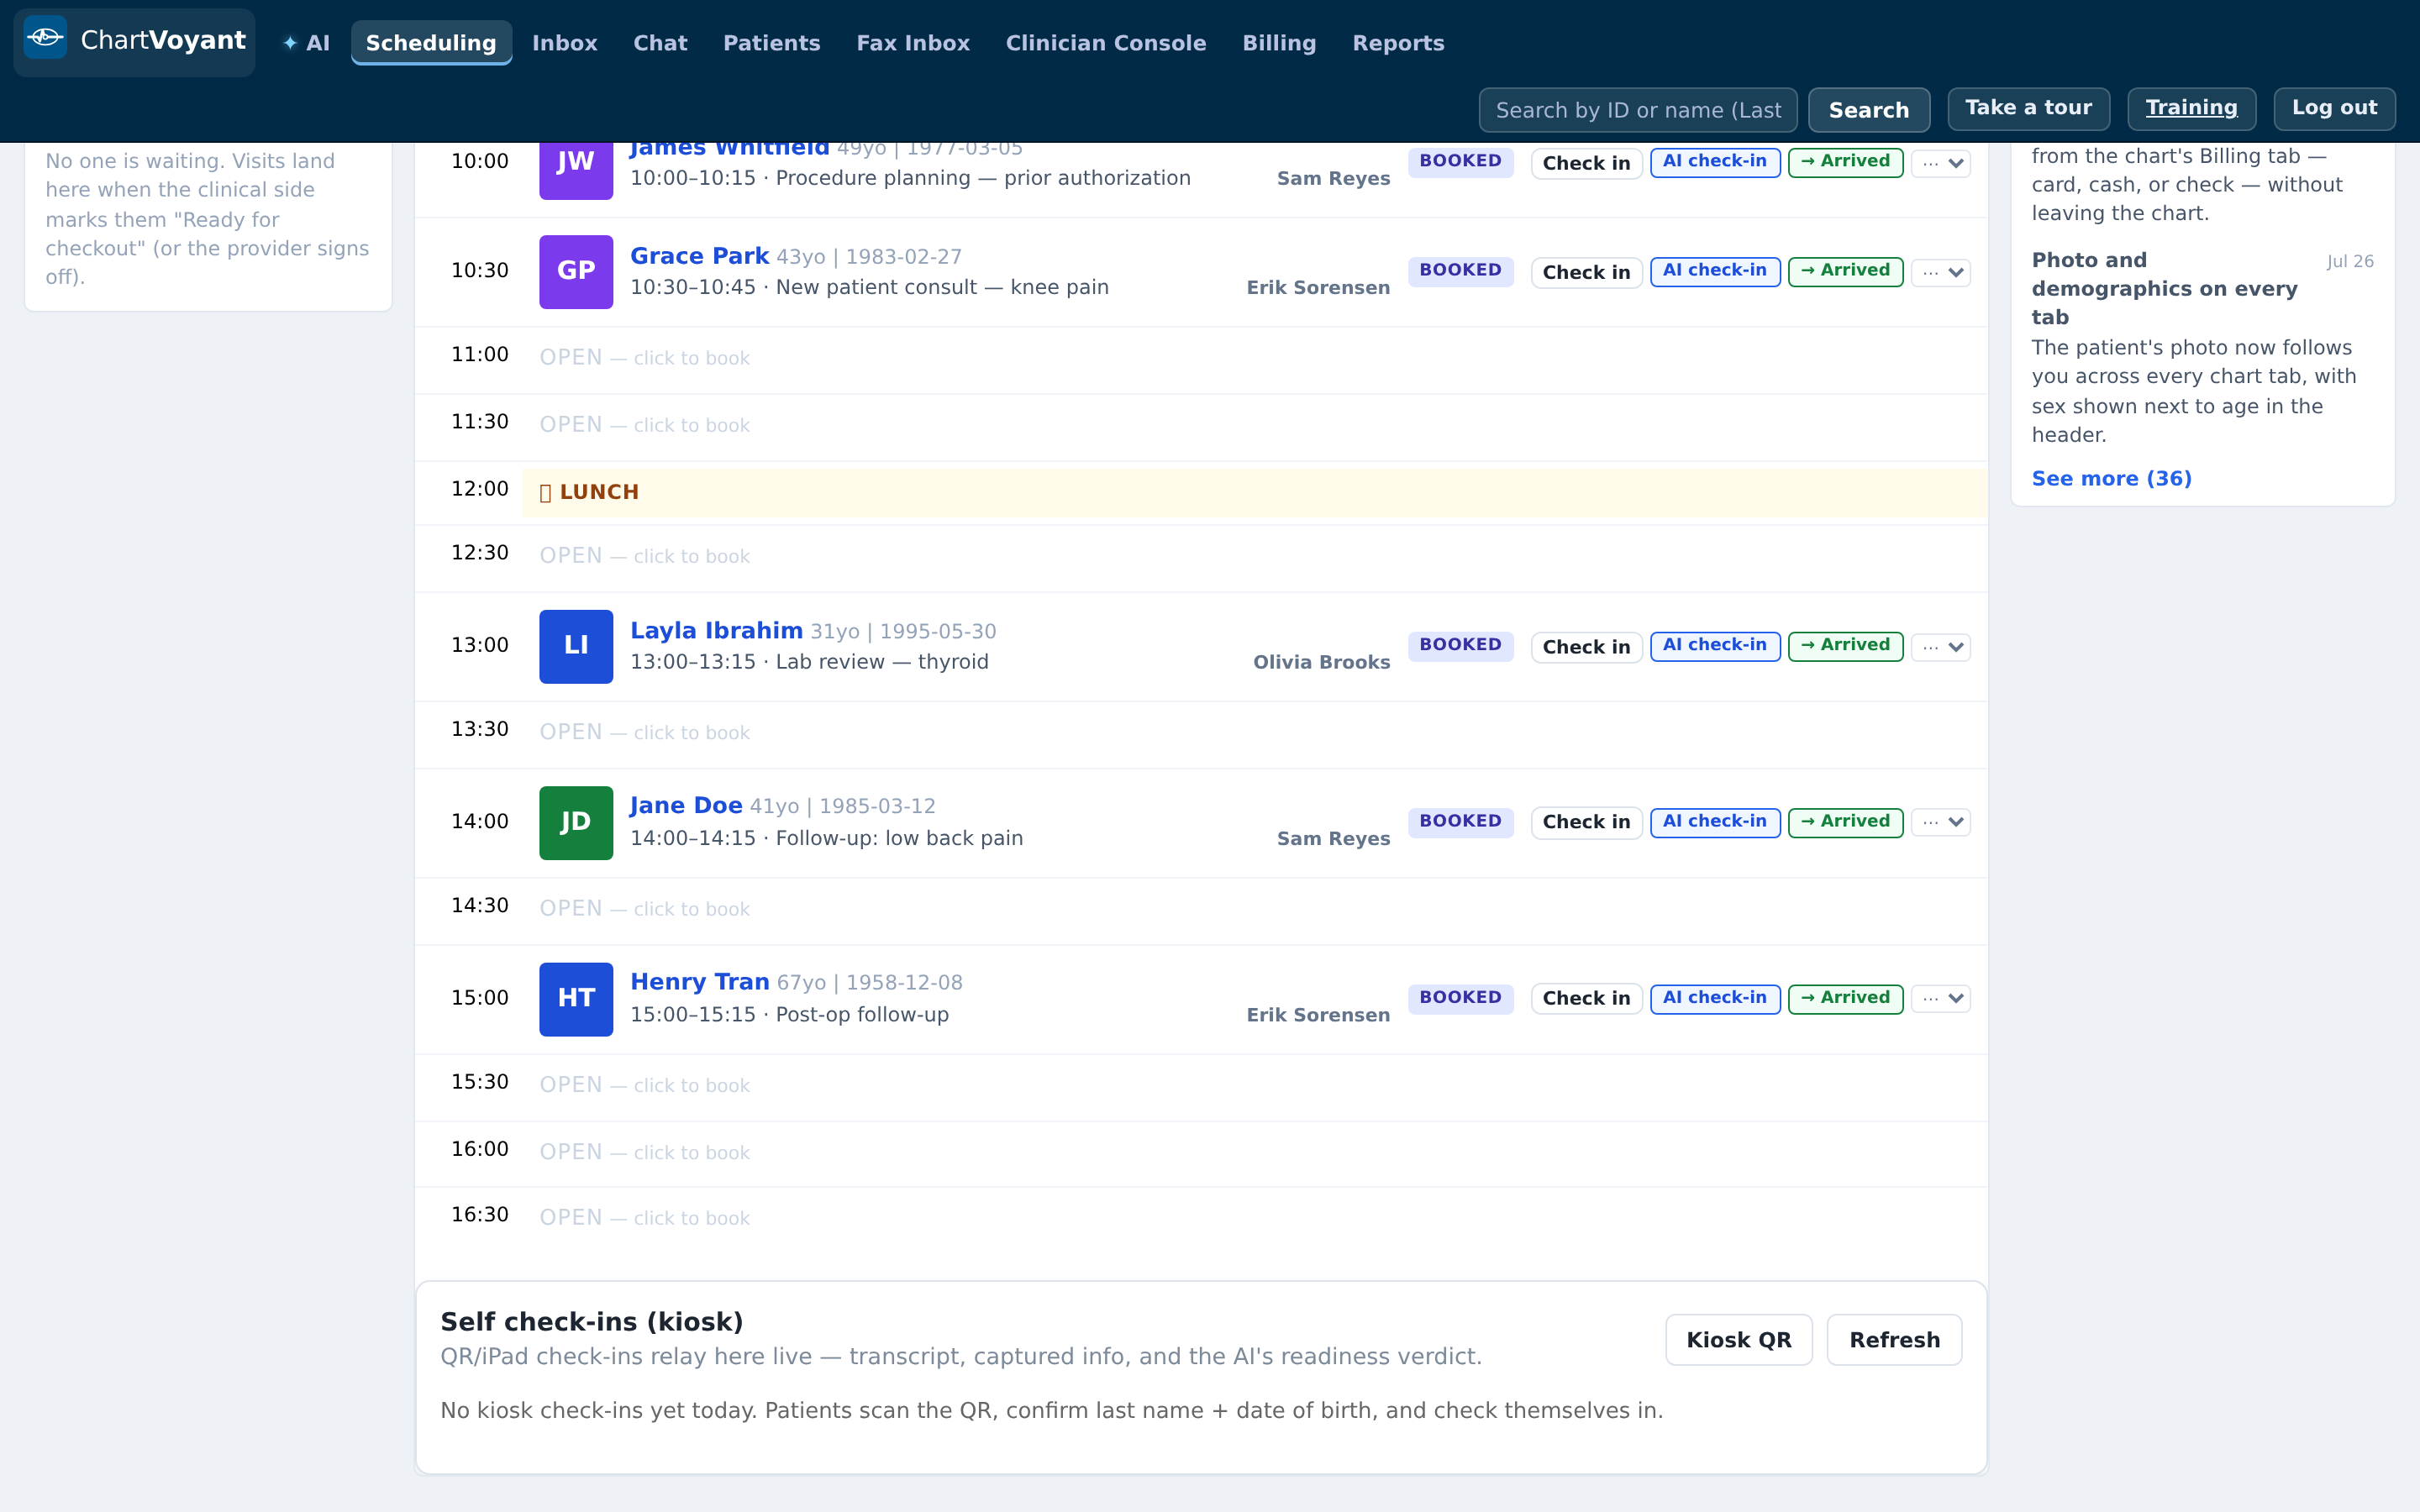This screenshot has height=1512, width=2420.
Task: Expand more actions for Layla Ibrahim
Action: coord(1940,647)
